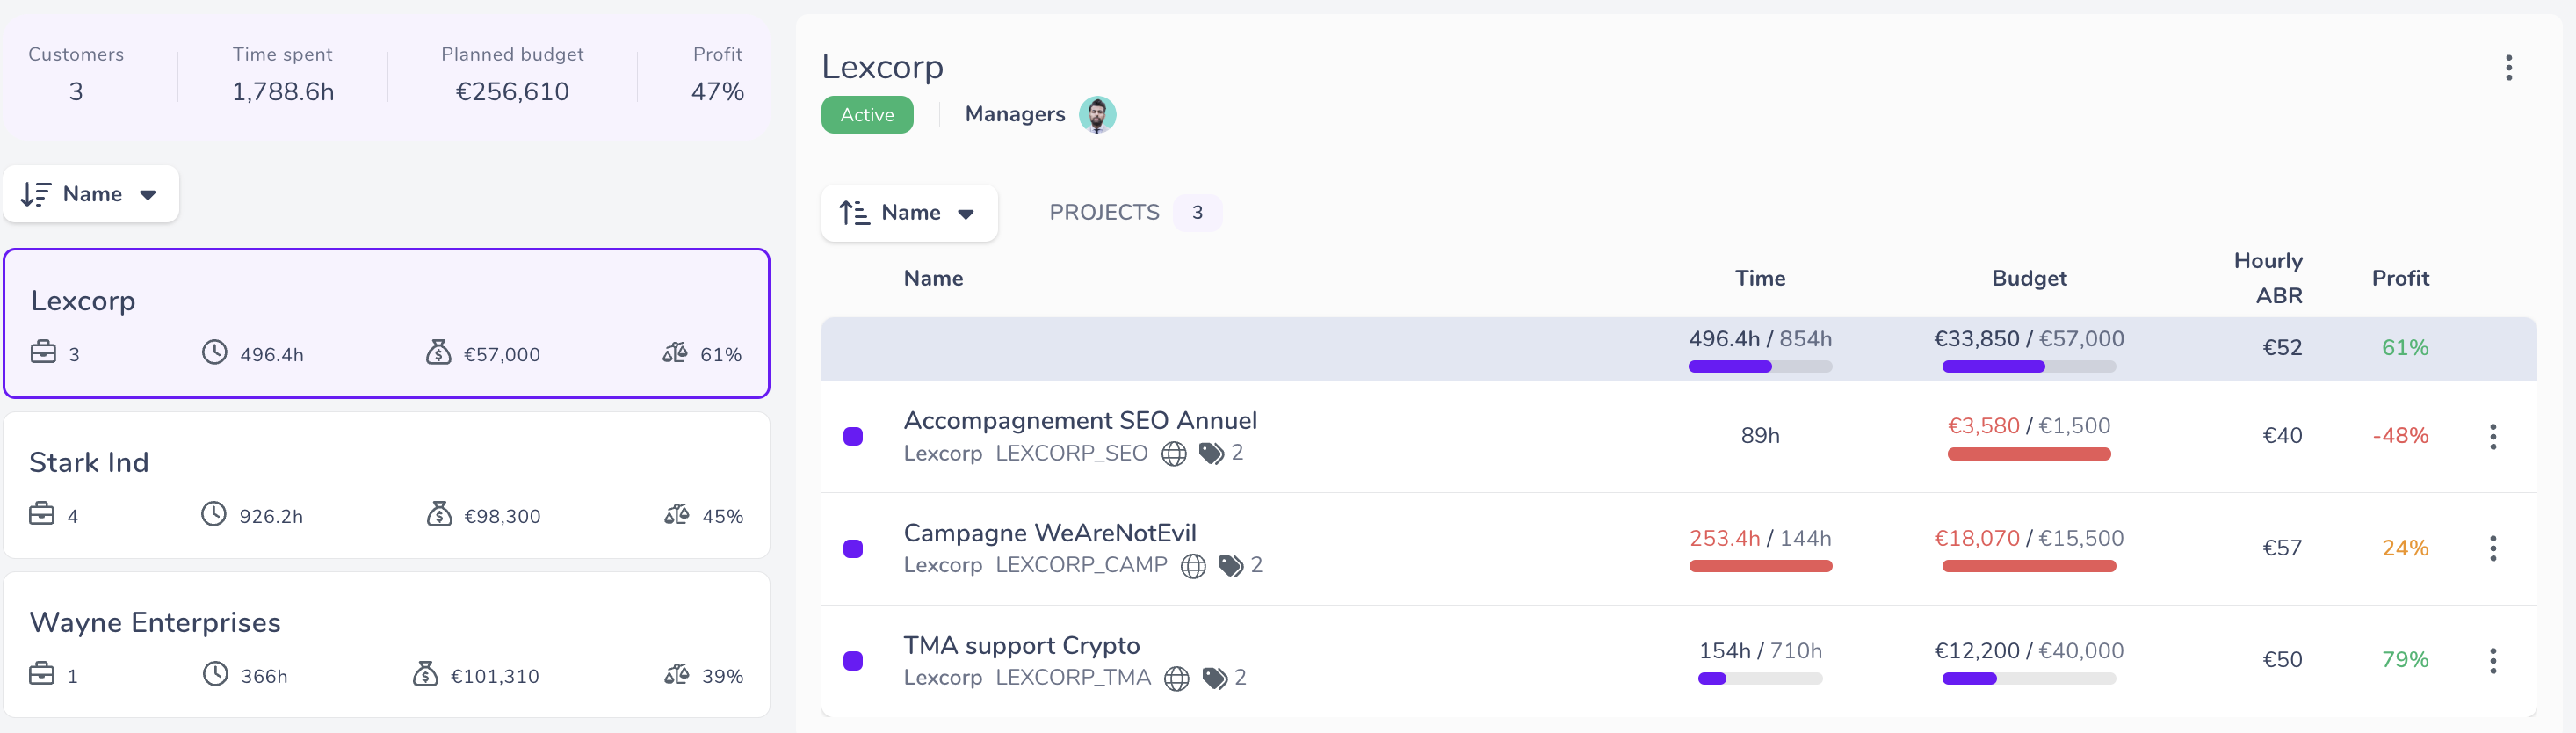Open the Campagne WeAreNotEvil project
This screenshot has width=2576, height=733.
coord(1050,533)
